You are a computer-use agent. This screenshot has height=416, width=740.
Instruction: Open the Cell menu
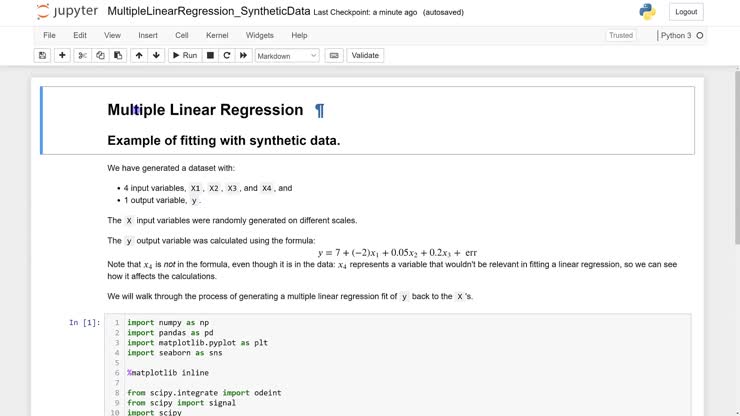(182, 35)
